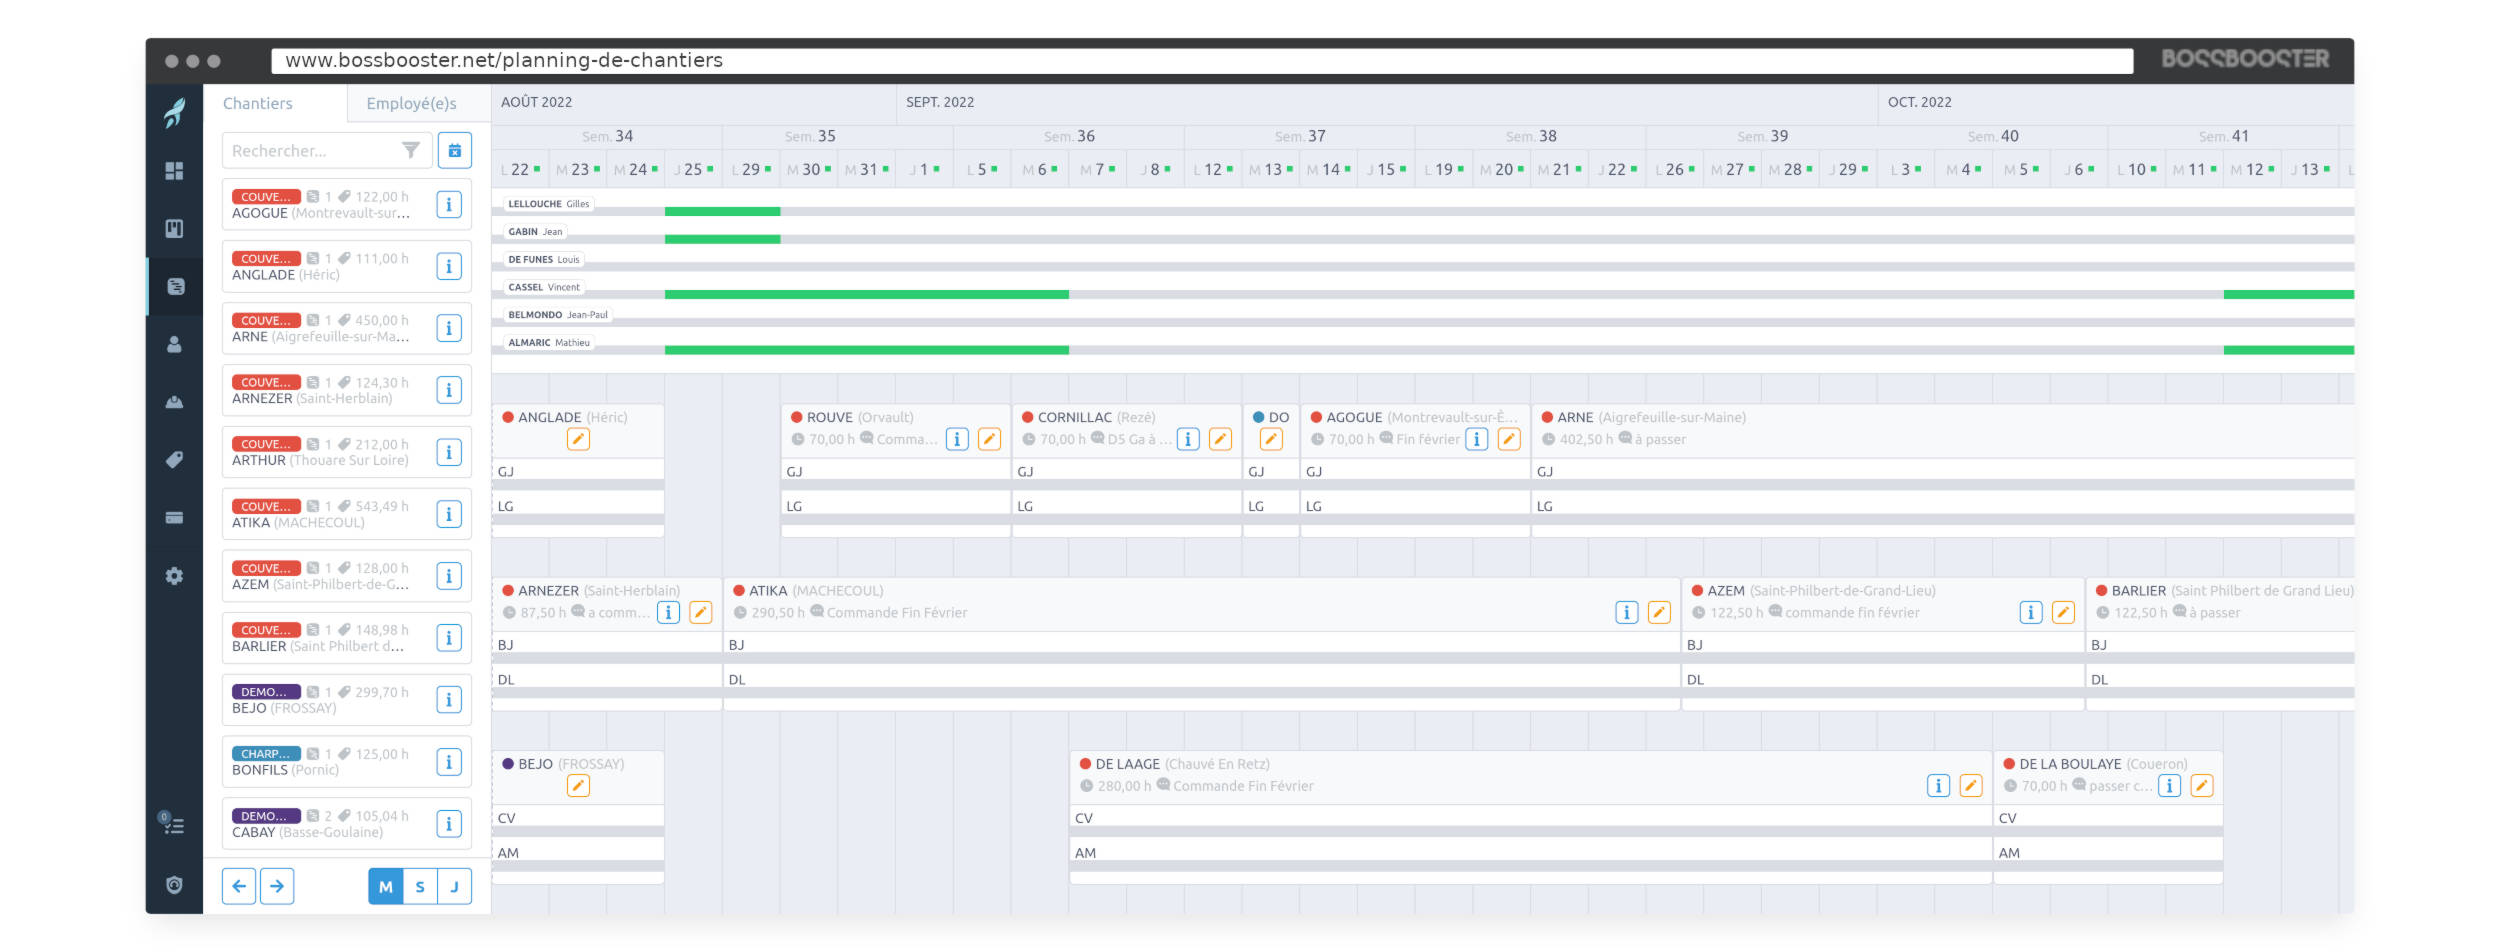Edit the BEJO (FROSSAY) planning card

tap(578, 786)
